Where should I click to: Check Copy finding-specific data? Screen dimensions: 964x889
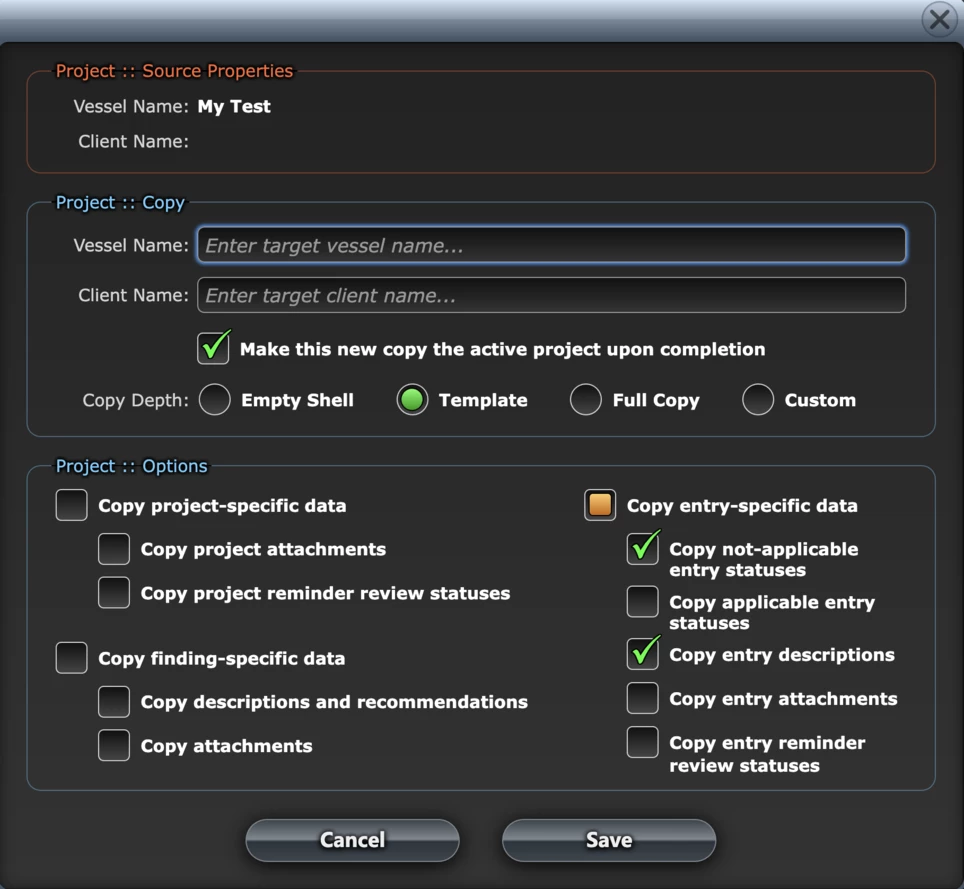[x=71, y=658]
